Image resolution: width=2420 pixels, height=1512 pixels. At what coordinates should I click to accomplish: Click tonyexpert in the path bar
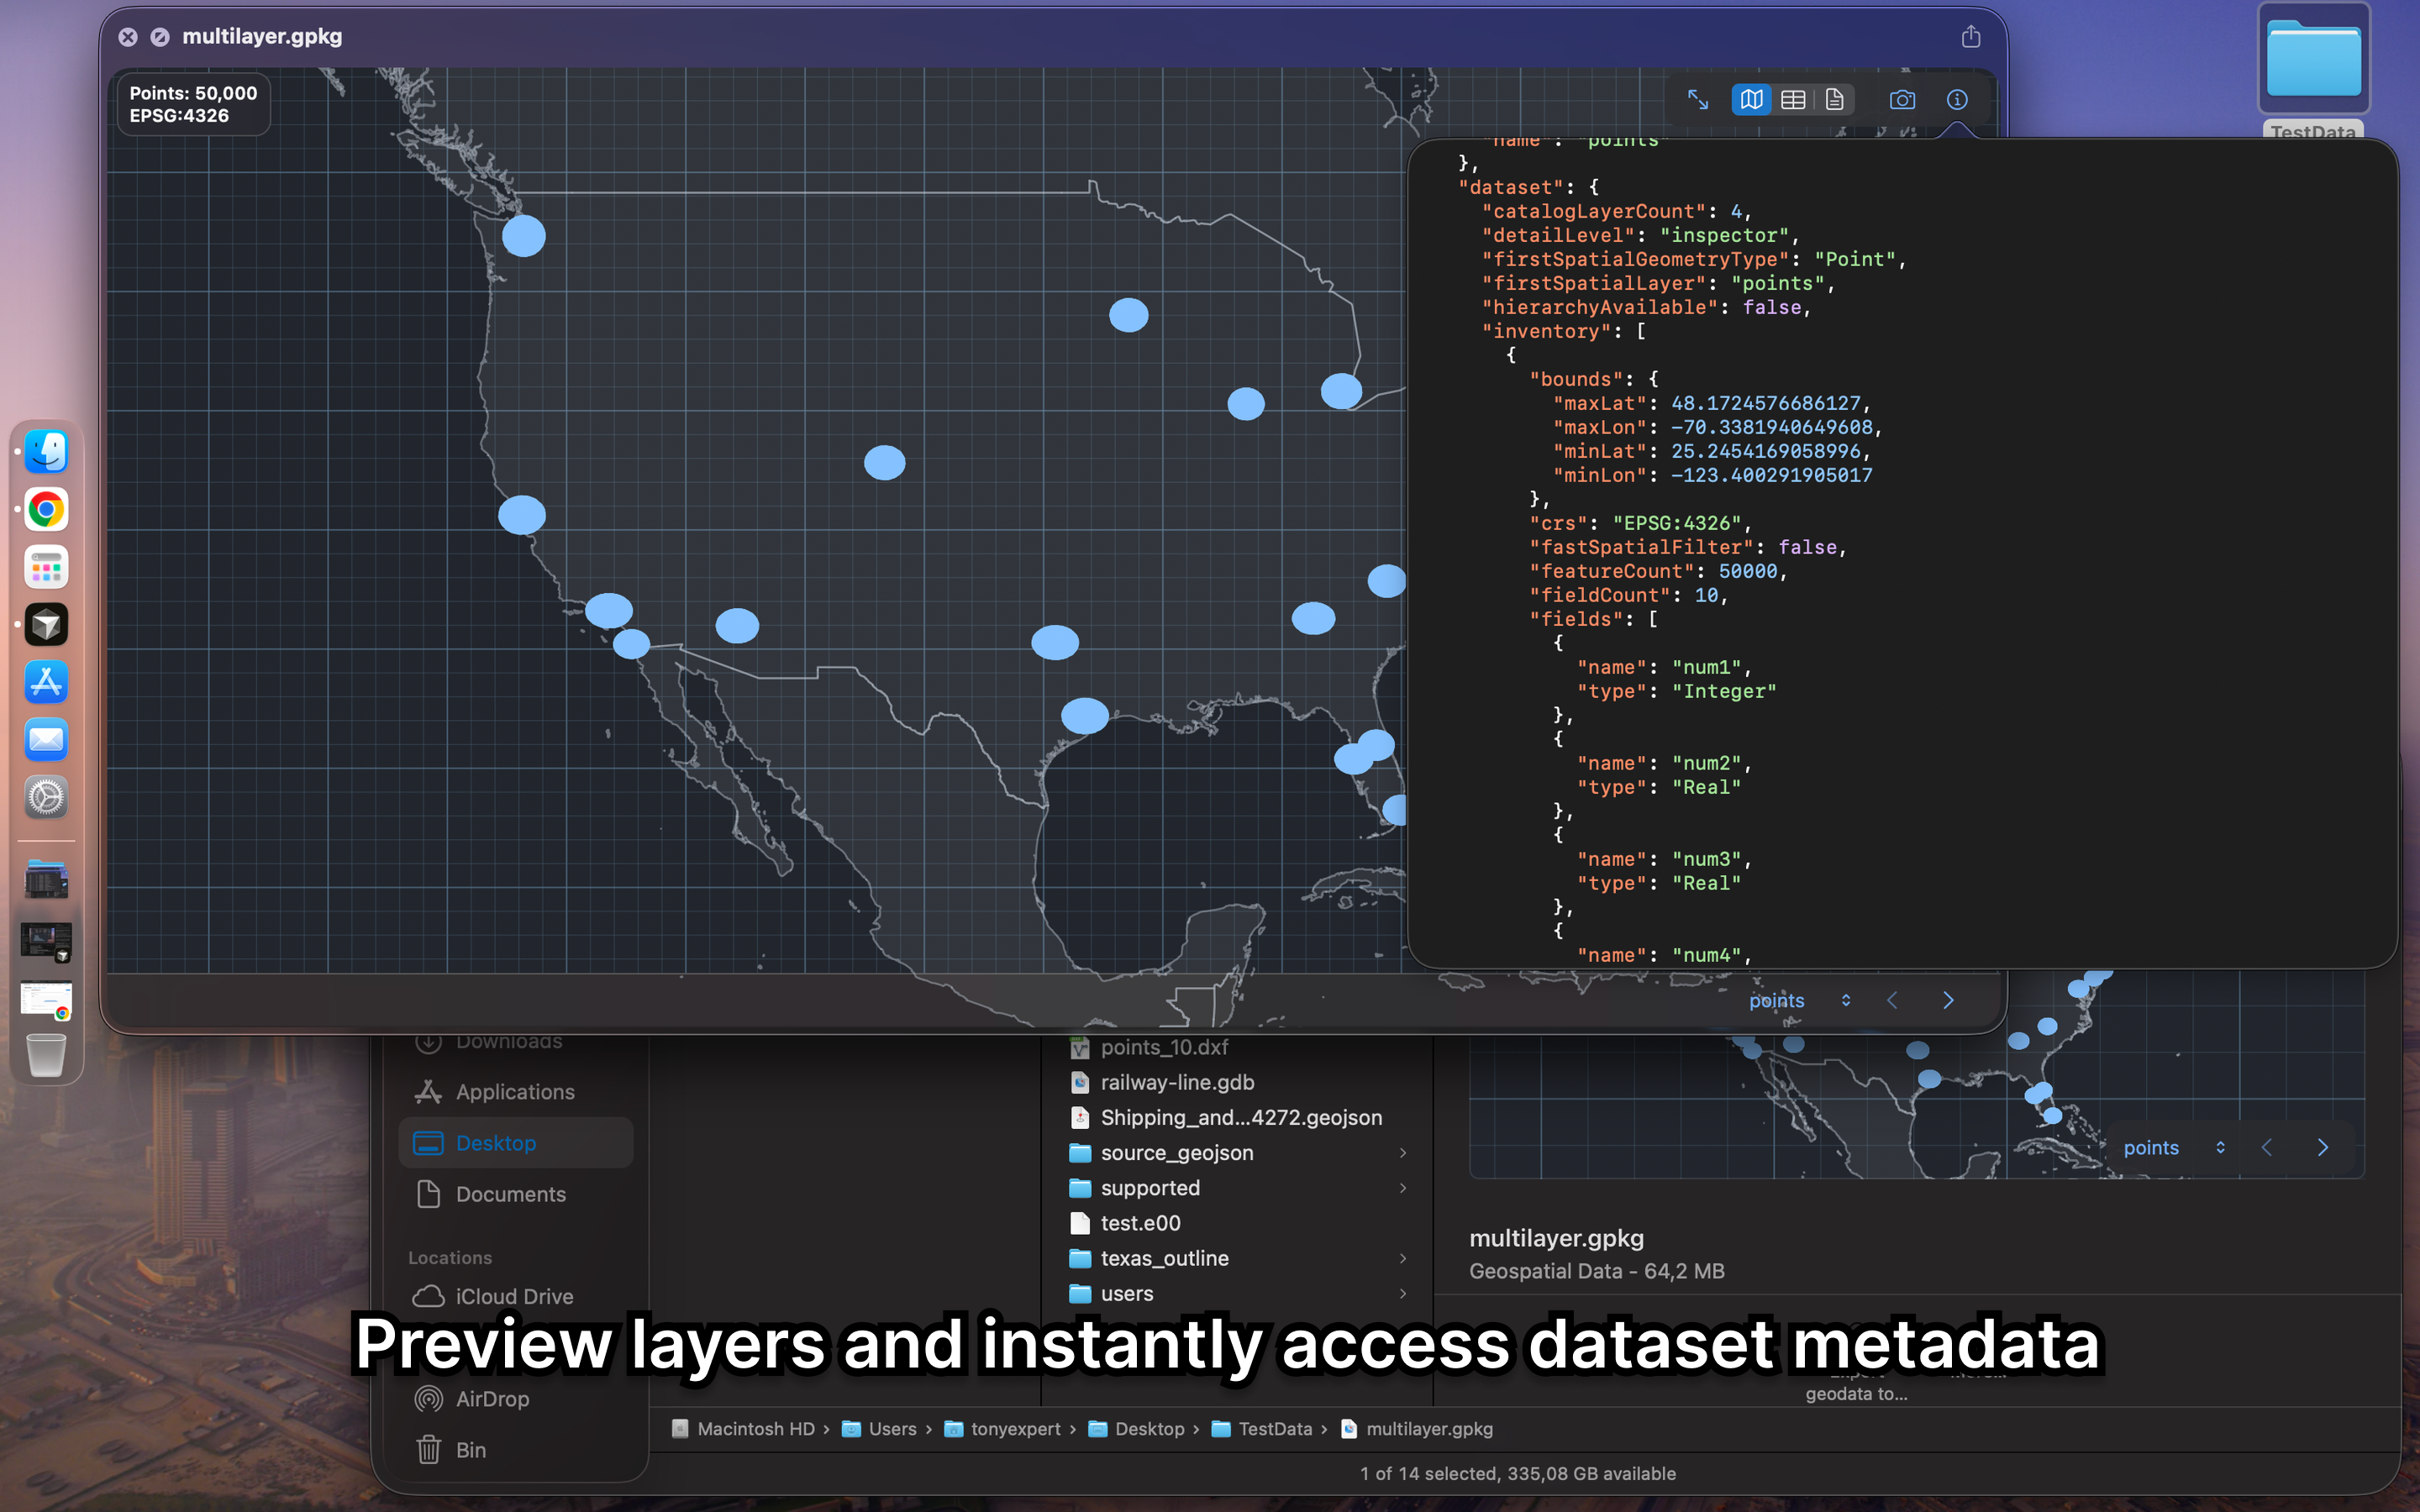[1014, 1429]
